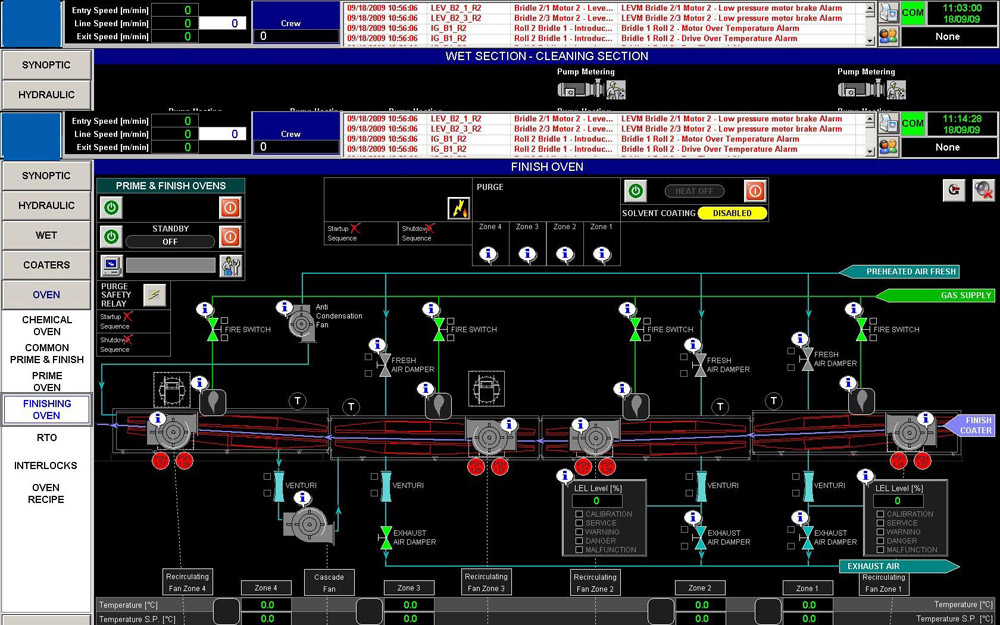Image resolution: width=1000 pixels, height=625 pixels.
Task: Click the Purge Safety Relay lightning icon
Action: [x=154, y=295]
